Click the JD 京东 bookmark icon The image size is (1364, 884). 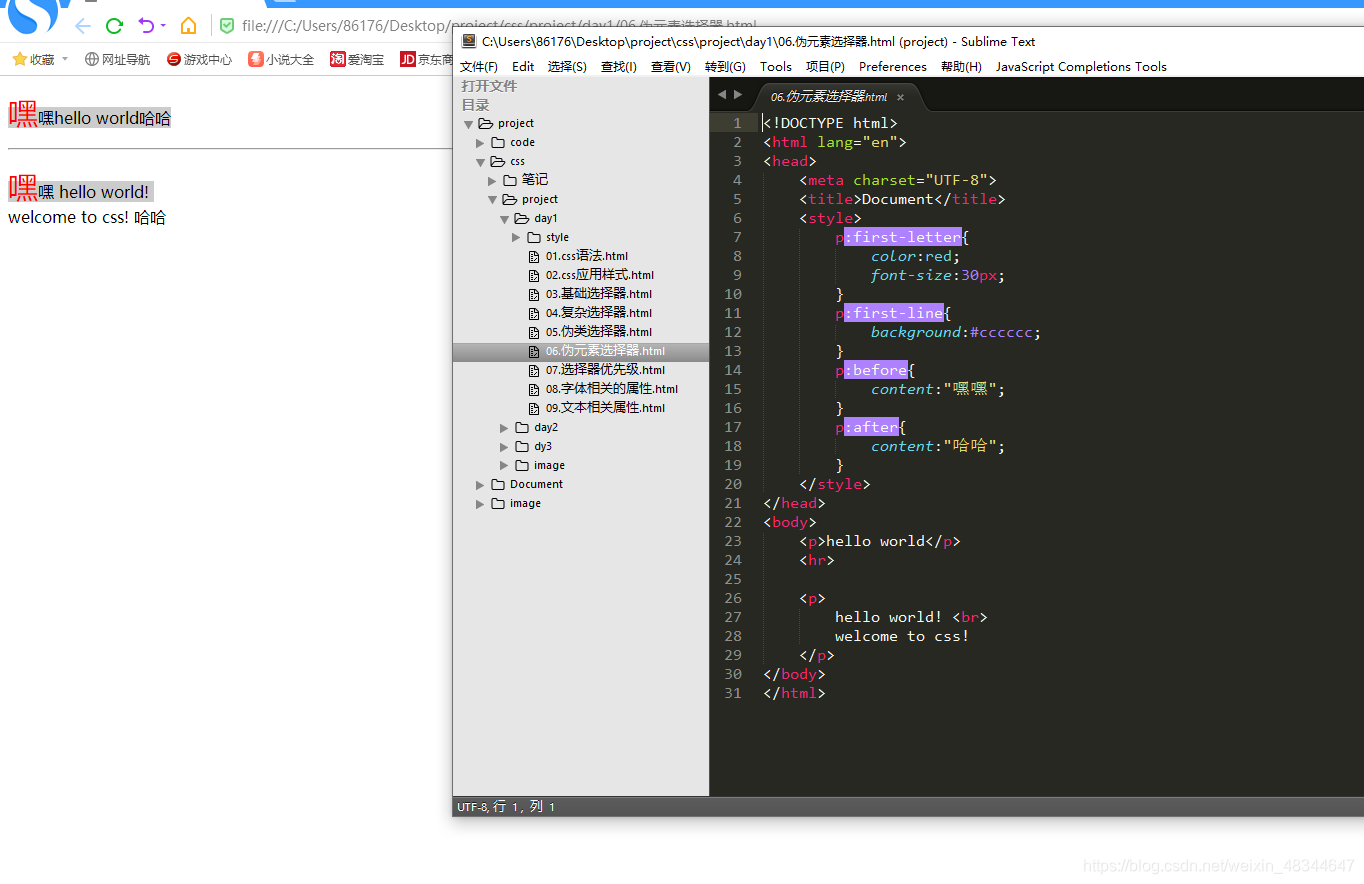coord(407,59)
